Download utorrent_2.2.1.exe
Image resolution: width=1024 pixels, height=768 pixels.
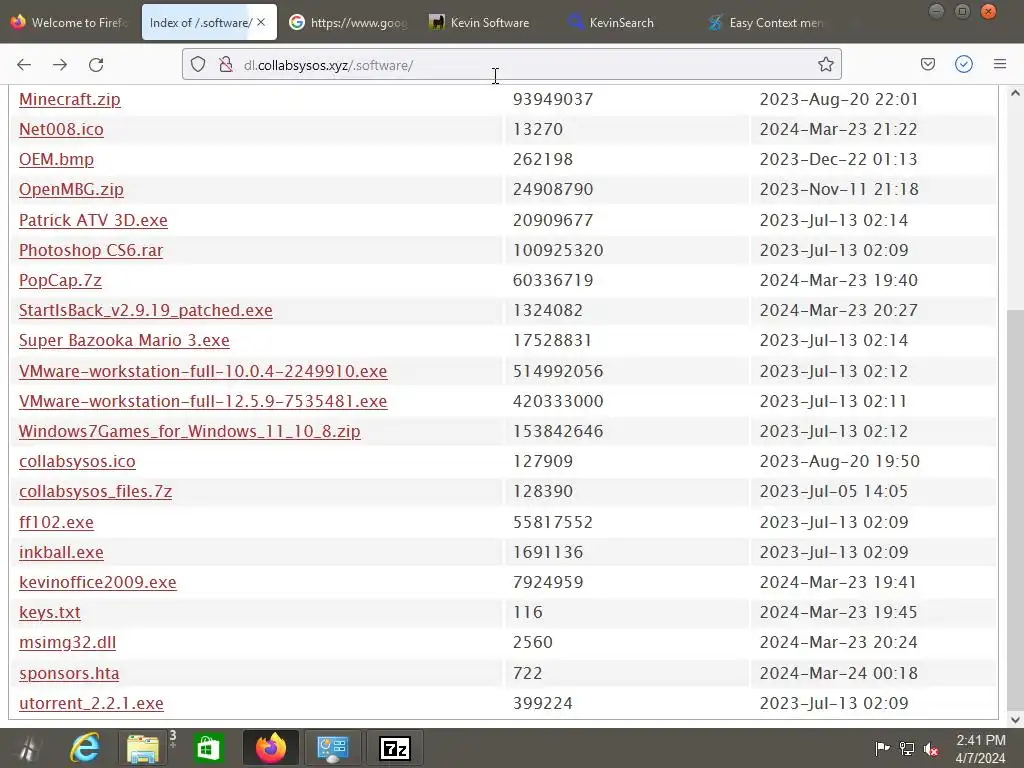(91, 703)
